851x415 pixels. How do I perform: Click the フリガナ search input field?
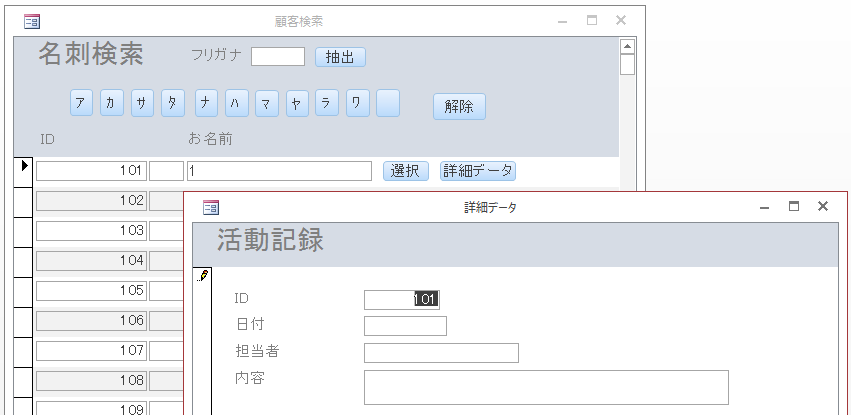(x=278, y=57)
